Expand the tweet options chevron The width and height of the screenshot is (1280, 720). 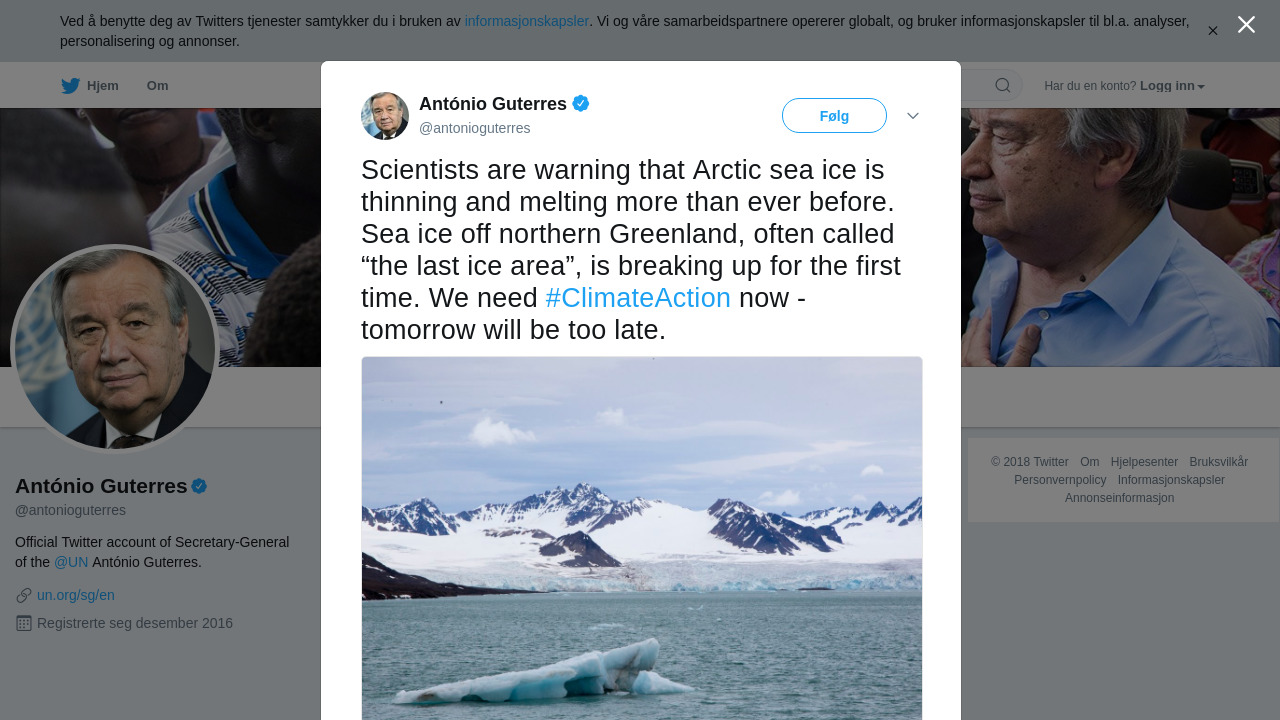[x=913, y=116]
